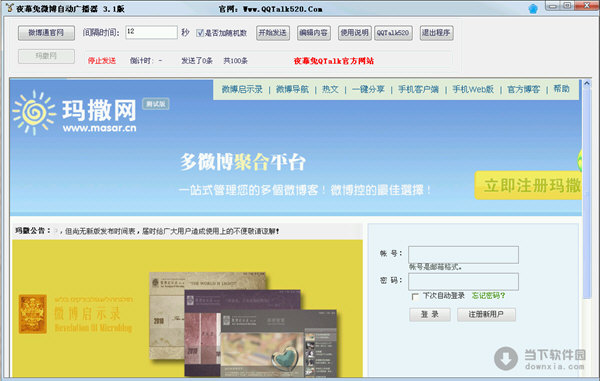Click the QQTalk520 button
Viewport: 600px width, 381px height.
393,33
